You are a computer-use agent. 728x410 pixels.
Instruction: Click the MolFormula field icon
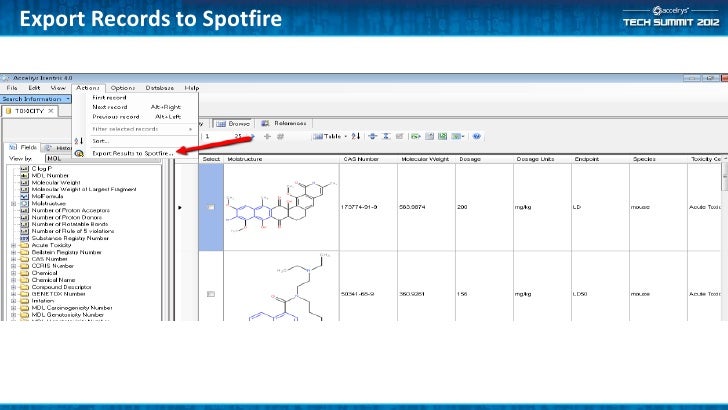[24, 196]
